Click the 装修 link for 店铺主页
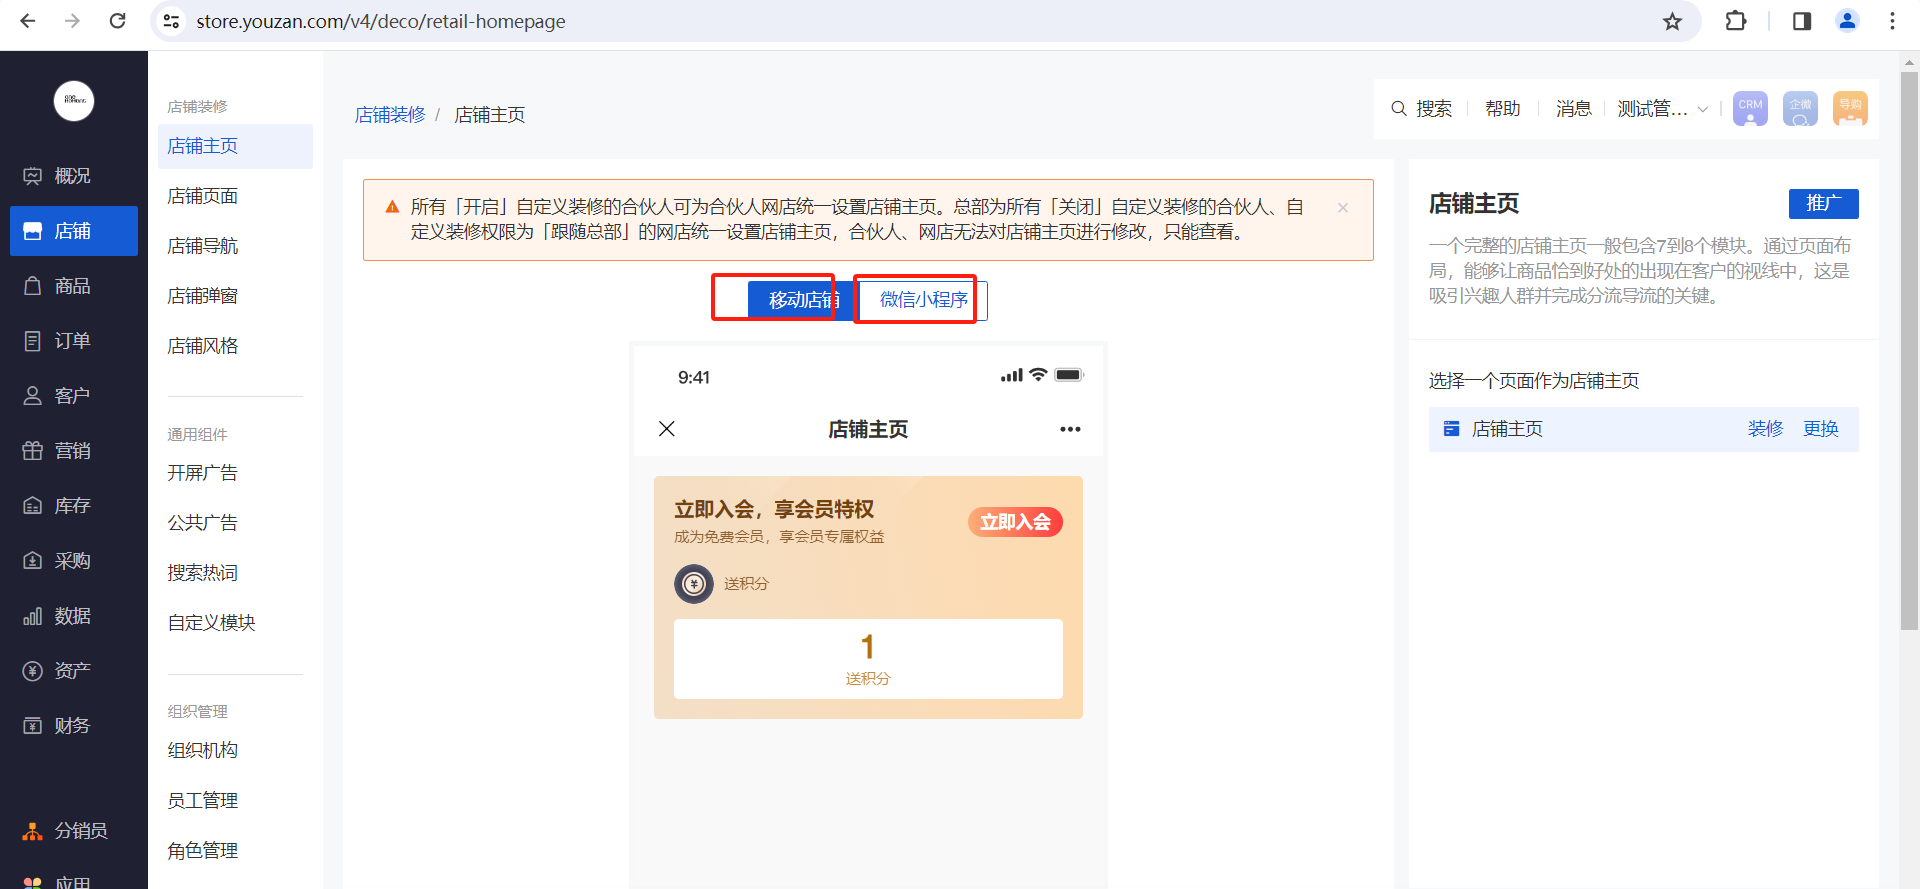The image size is (1920, 889). pyautogui.click(x=1765, y=429)
